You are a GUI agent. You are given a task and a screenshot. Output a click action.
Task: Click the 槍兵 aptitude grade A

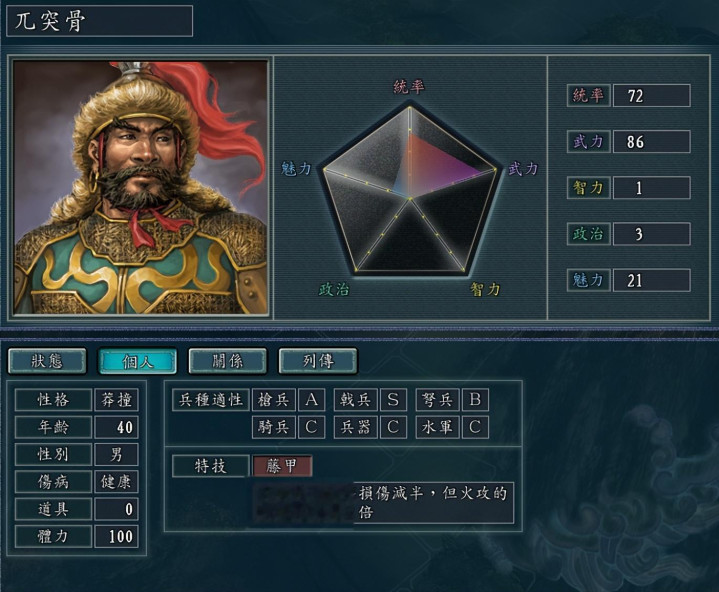click(x=311, y=400)
